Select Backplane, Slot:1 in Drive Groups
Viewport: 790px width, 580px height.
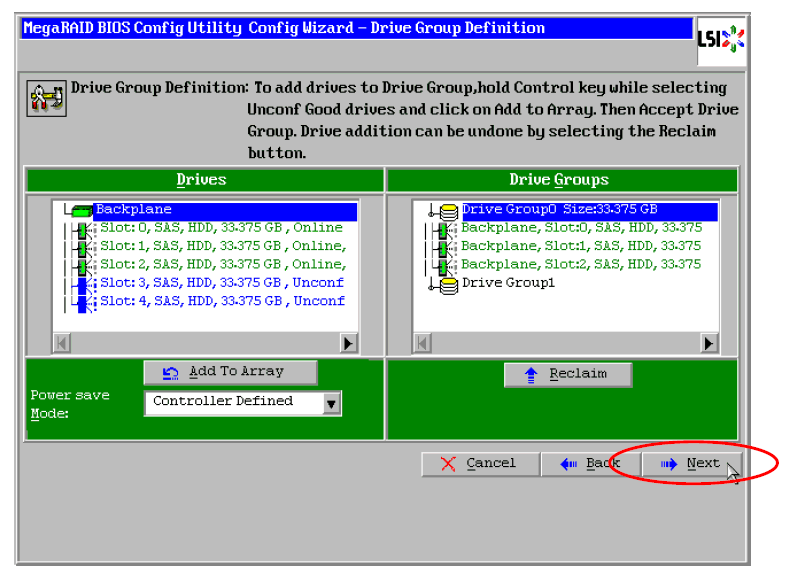(581, 246)
